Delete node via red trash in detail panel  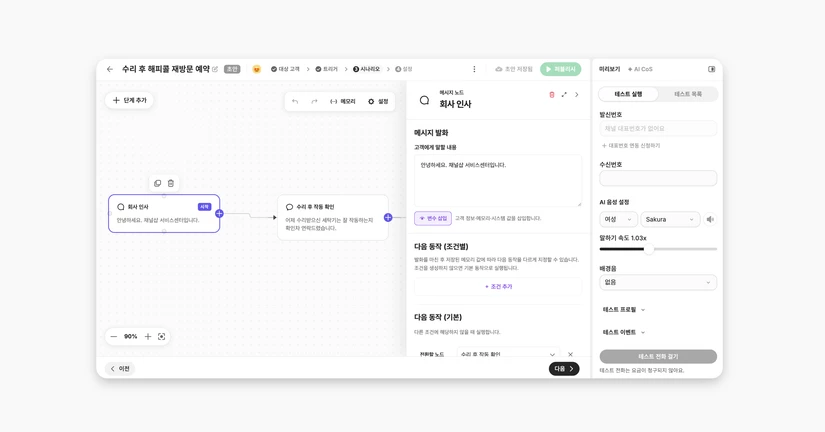(551, 95)
